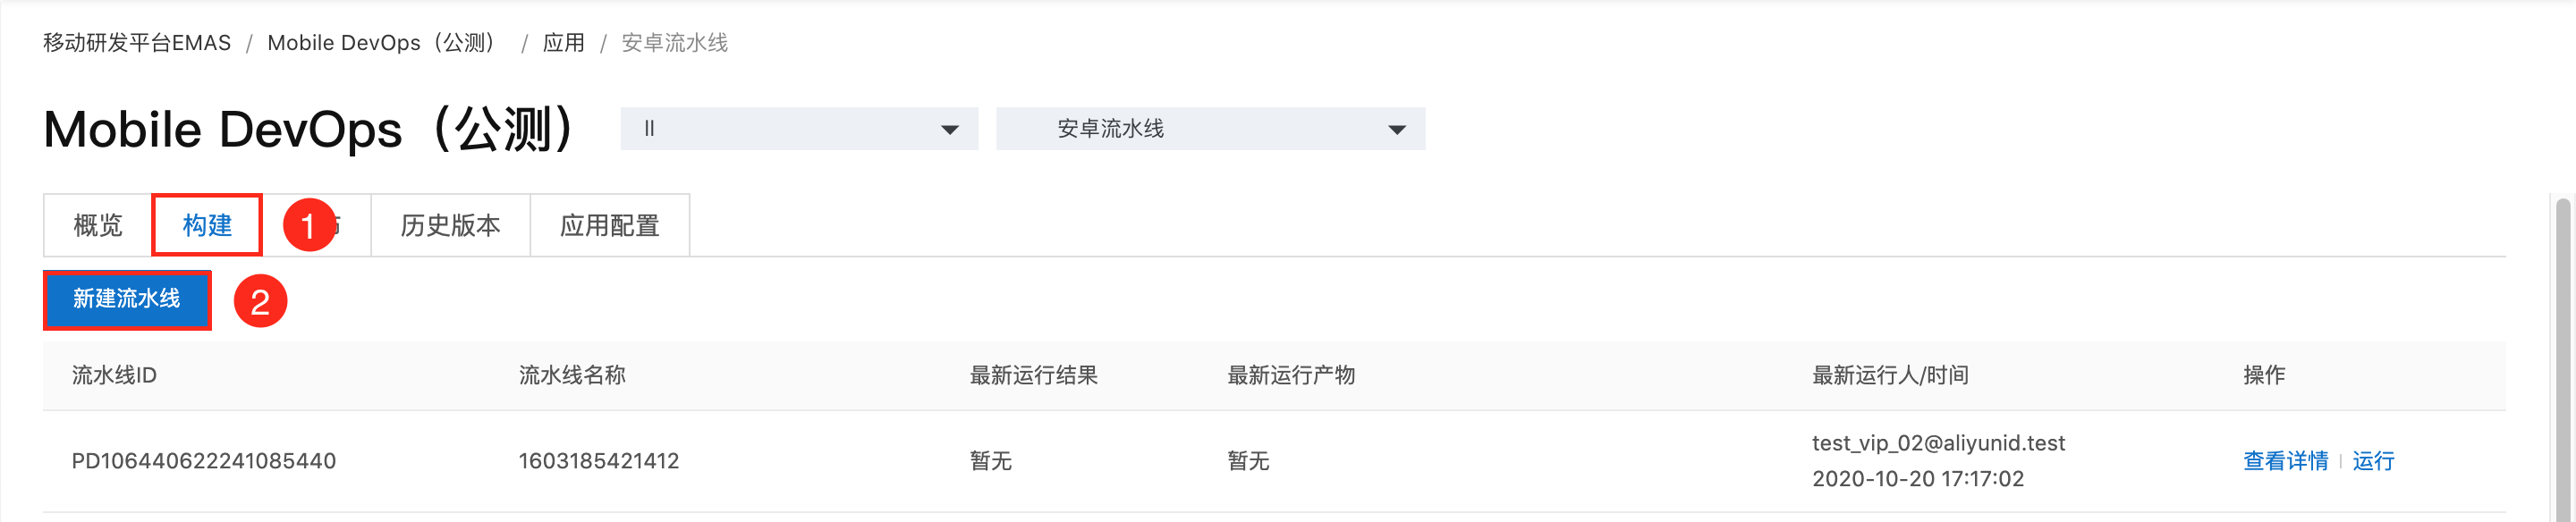2576x522 pixels.
Task: Click the 应用 breadcrumb link
Action: point(563,43)
